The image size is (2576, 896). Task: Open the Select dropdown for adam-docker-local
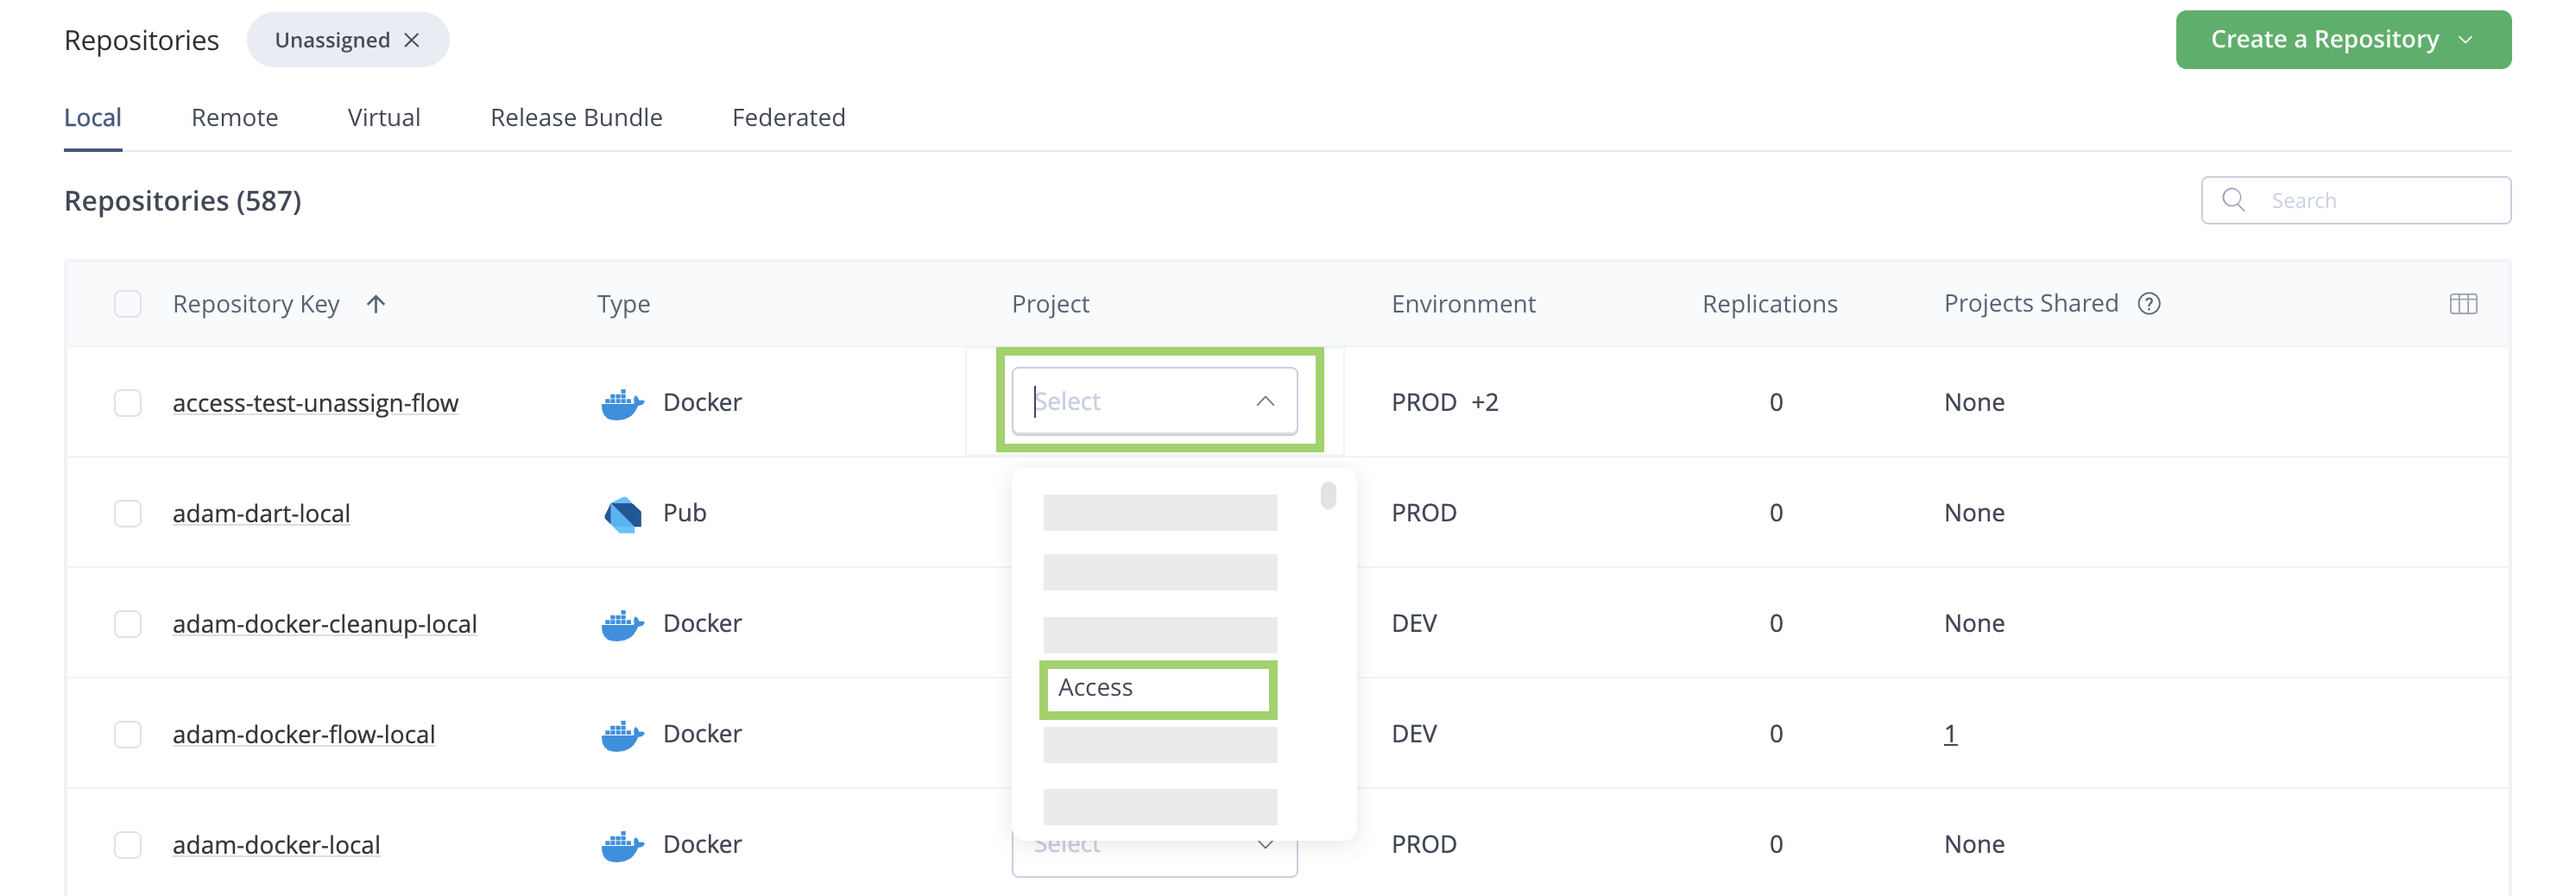click(x=1155, y=843)
